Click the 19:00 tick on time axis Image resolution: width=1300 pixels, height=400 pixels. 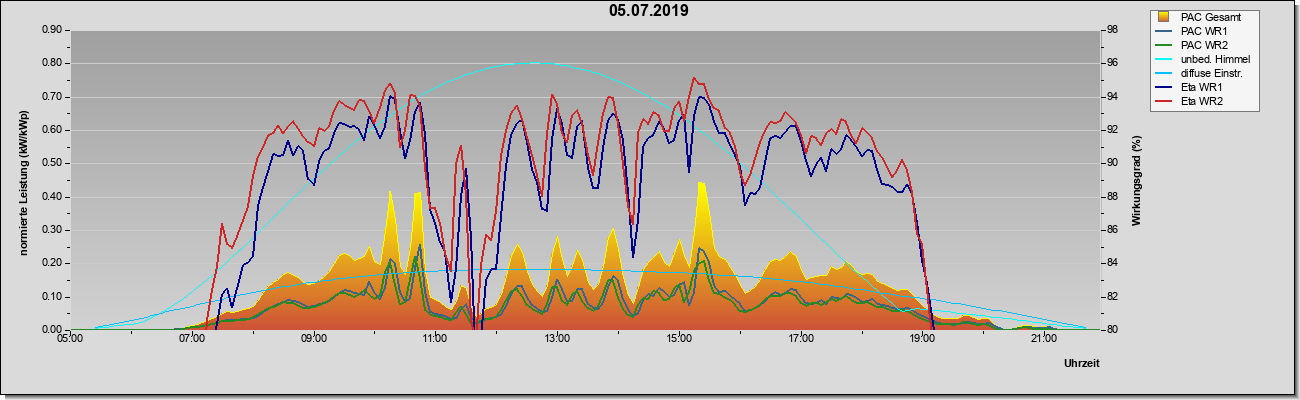(922, 340)
